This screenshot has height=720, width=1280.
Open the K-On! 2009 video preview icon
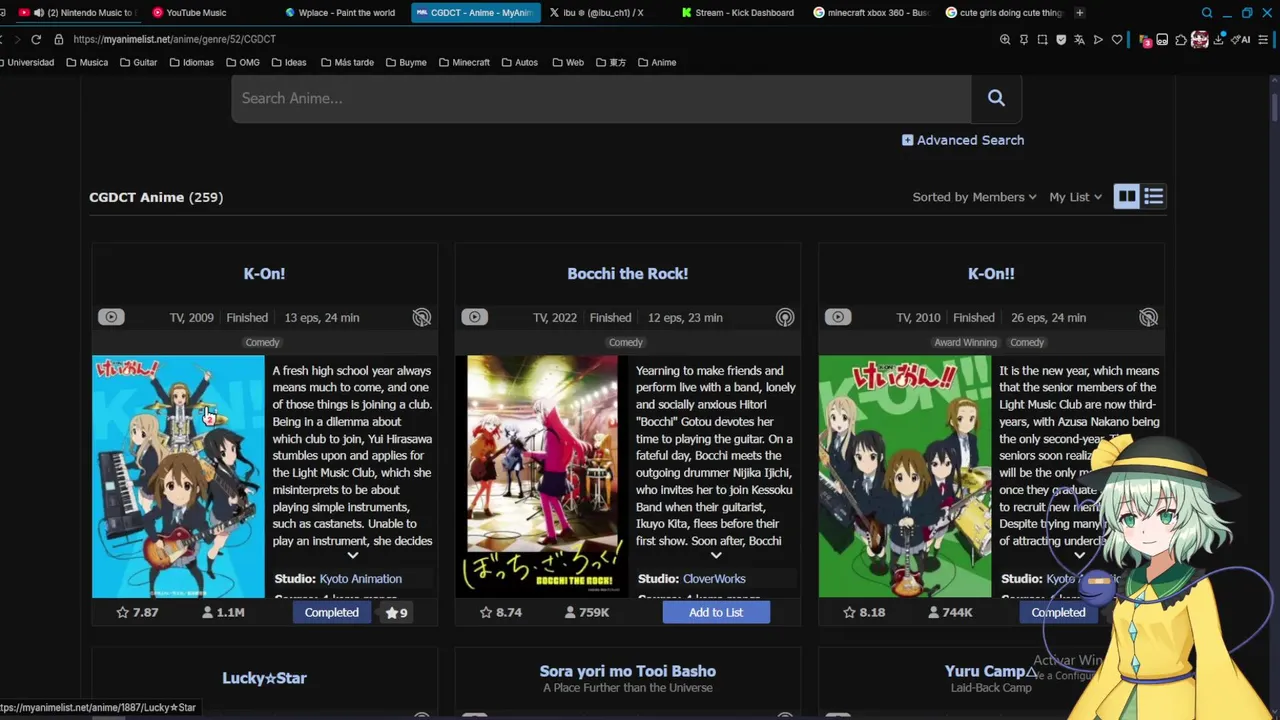tap(111, 317)
